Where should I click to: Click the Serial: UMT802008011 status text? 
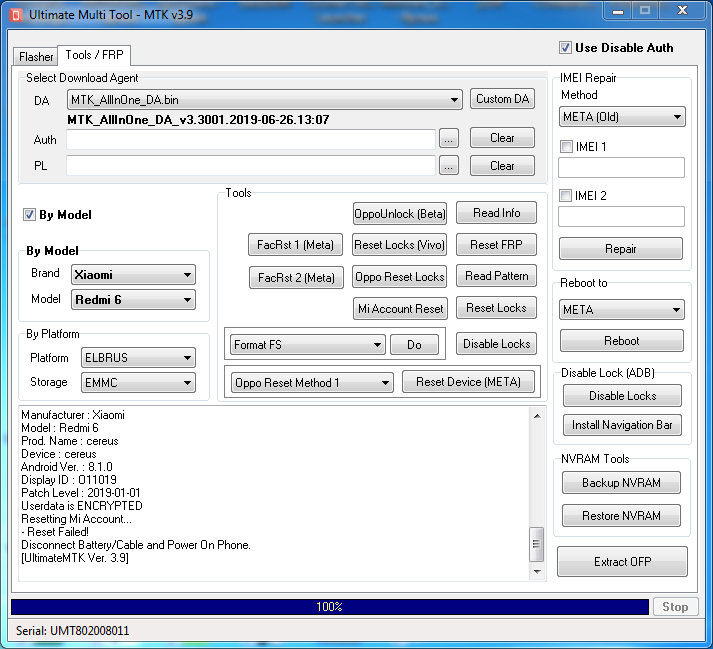coord(72,631)
